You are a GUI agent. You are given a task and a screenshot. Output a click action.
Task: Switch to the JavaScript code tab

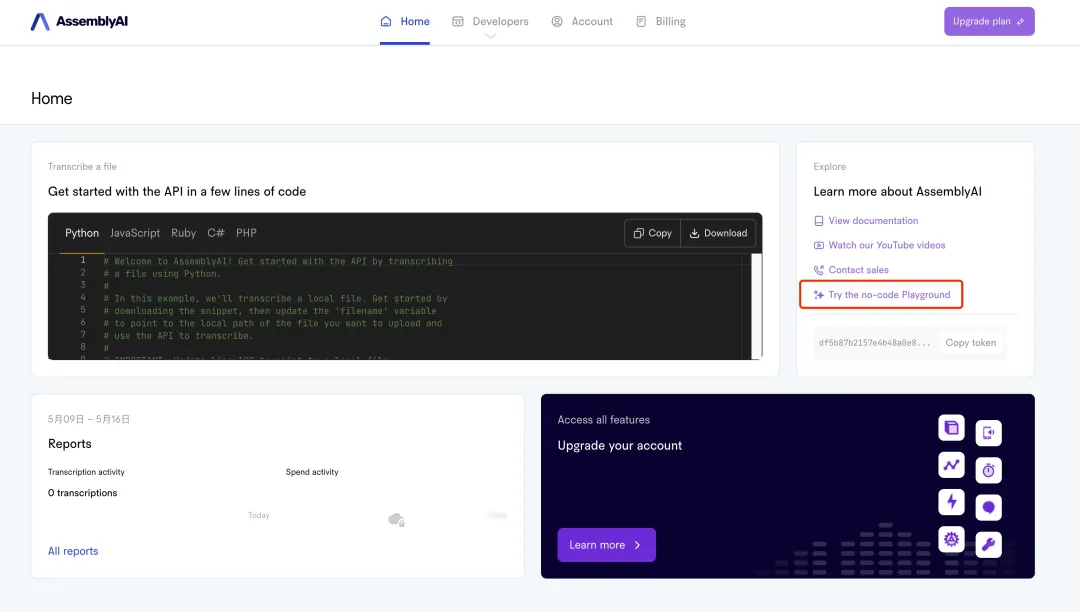pyautogui.click(x=135, y=233)
